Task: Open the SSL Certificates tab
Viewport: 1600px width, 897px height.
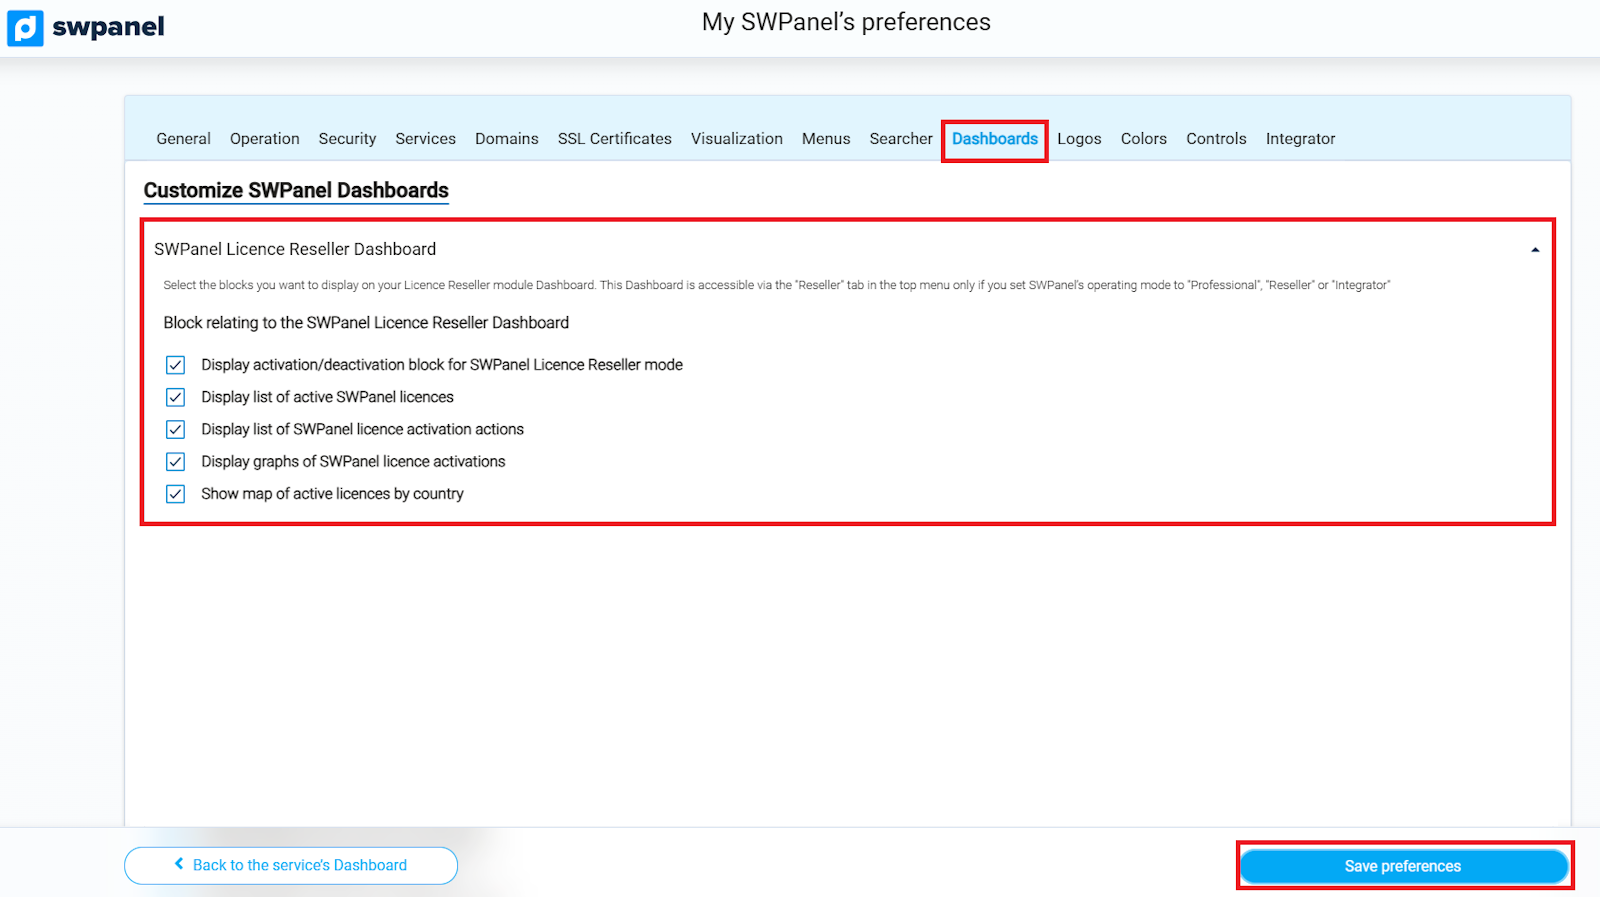Action: pos(614,139)
